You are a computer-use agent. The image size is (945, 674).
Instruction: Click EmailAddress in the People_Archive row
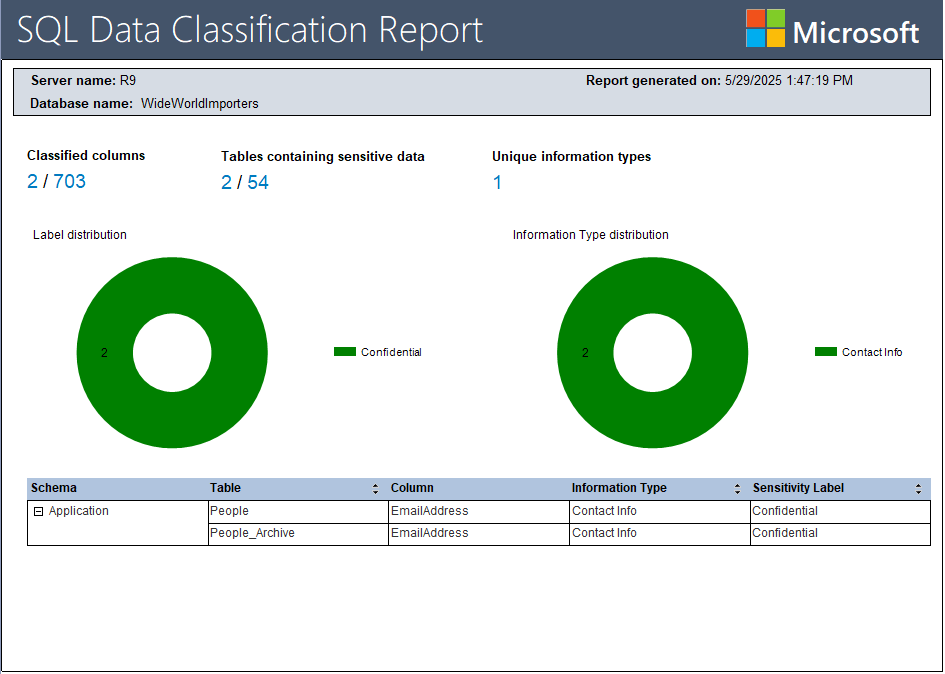(x=429, y=533)
